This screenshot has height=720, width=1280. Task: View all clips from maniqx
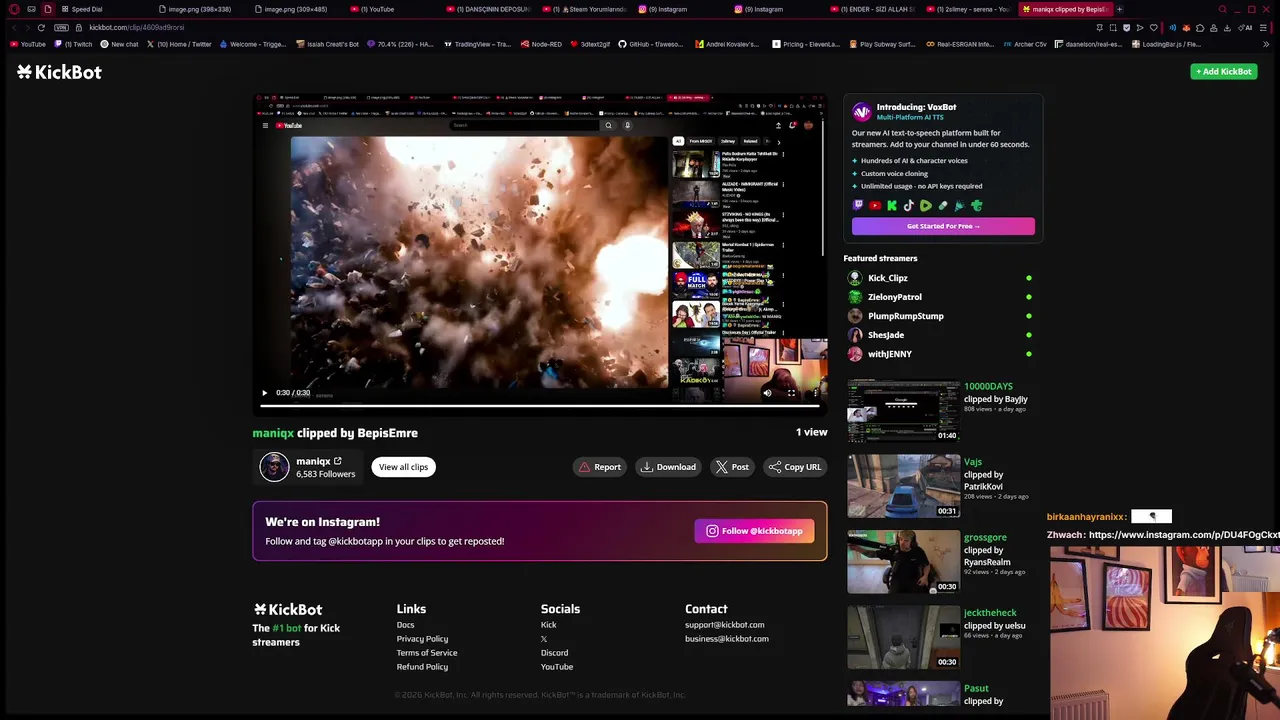click(x=403, y=467)
